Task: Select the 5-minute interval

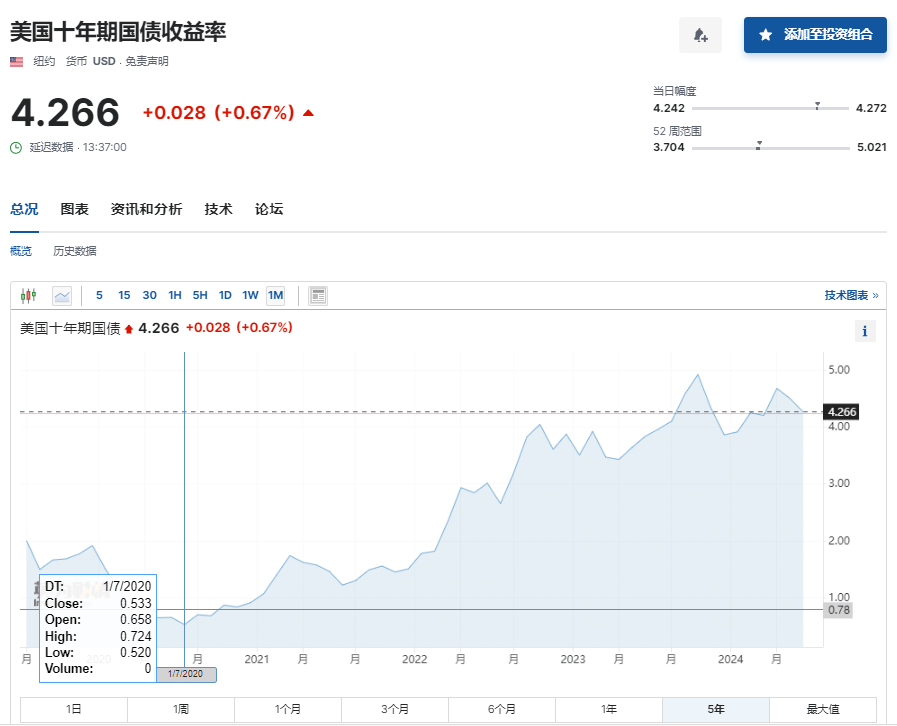Action: tap(99, 295)
